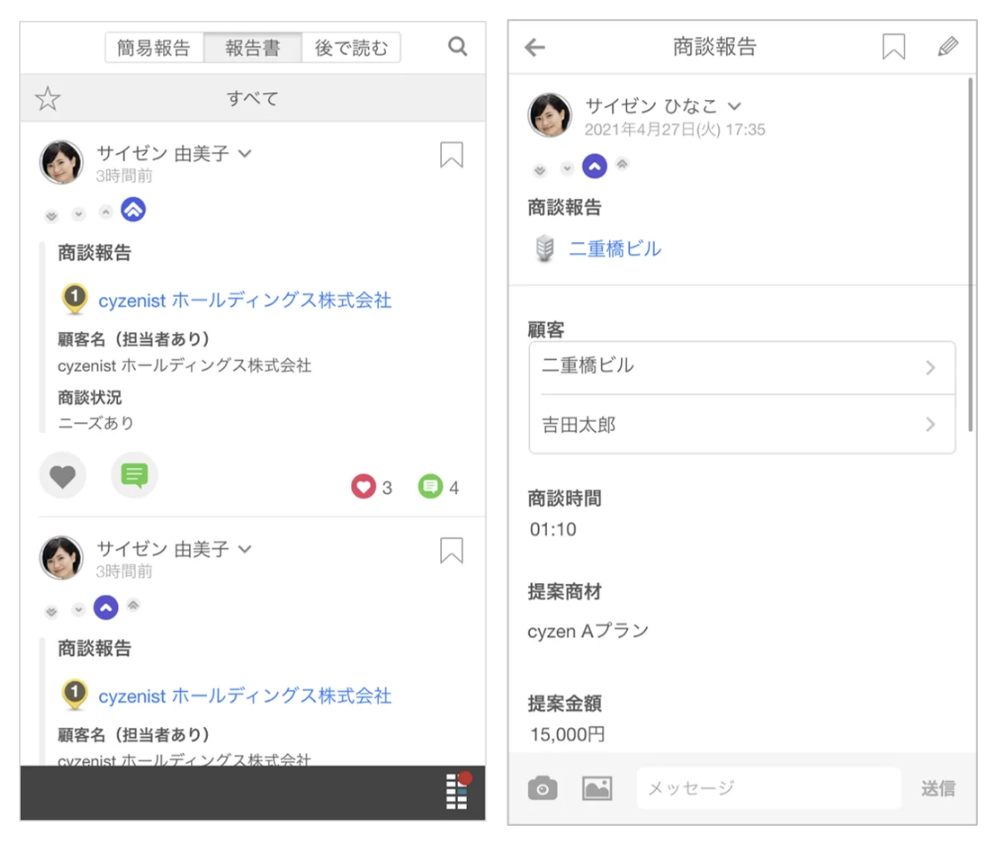Image resolution: width=1006 pixels, height=842 pixels.
Task: Click the detail view scrollbar
Action: coord(971,254)
